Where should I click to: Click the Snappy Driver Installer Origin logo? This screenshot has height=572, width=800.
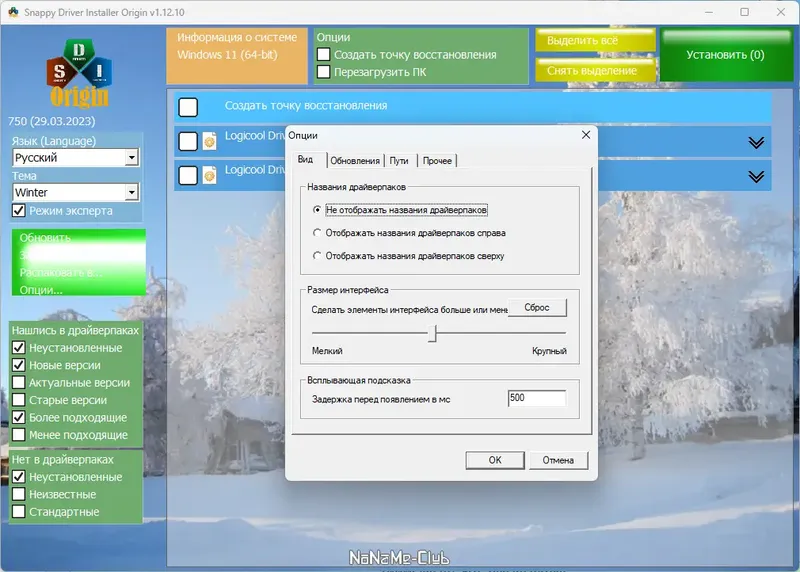79,73
